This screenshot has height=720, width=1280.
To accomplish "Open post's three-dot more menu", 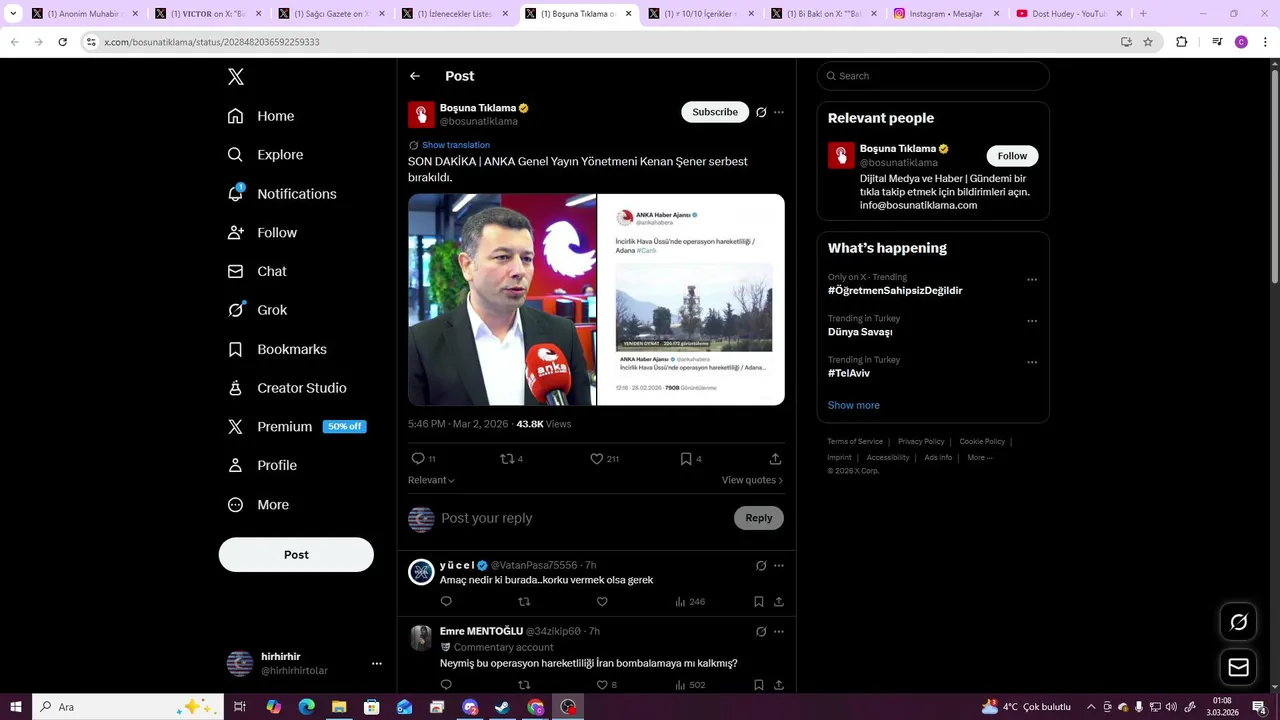I will point(779,112).
